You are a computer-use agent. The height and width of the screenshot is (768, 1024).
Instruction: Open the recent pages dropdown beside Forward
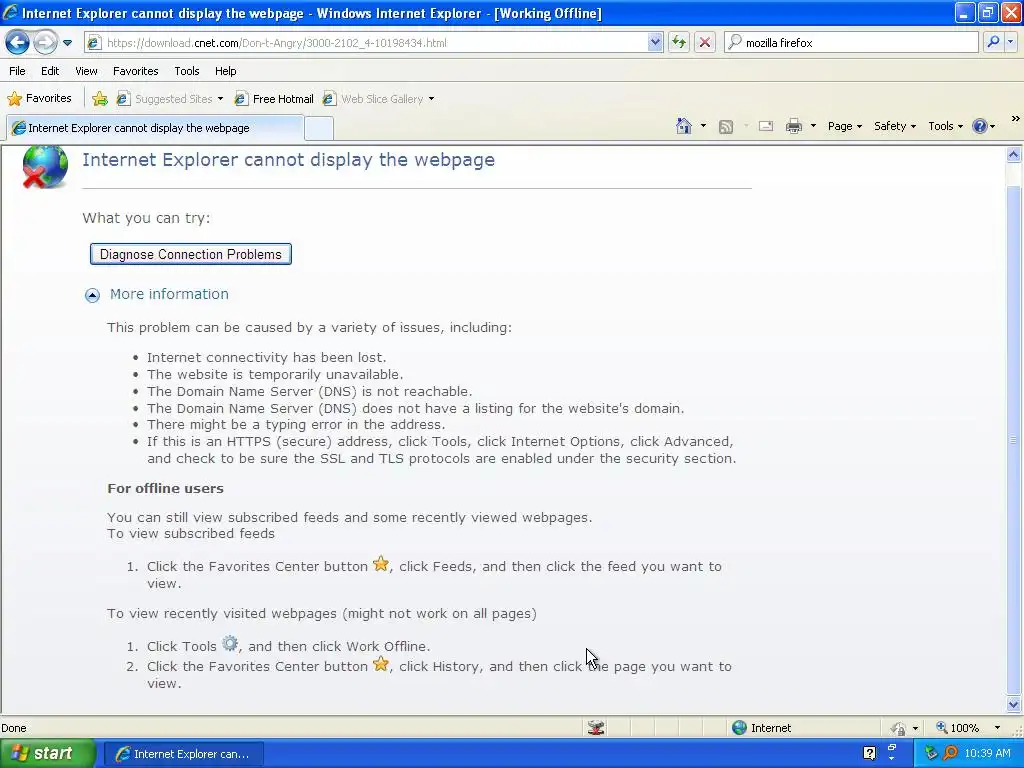coord(67,43)
